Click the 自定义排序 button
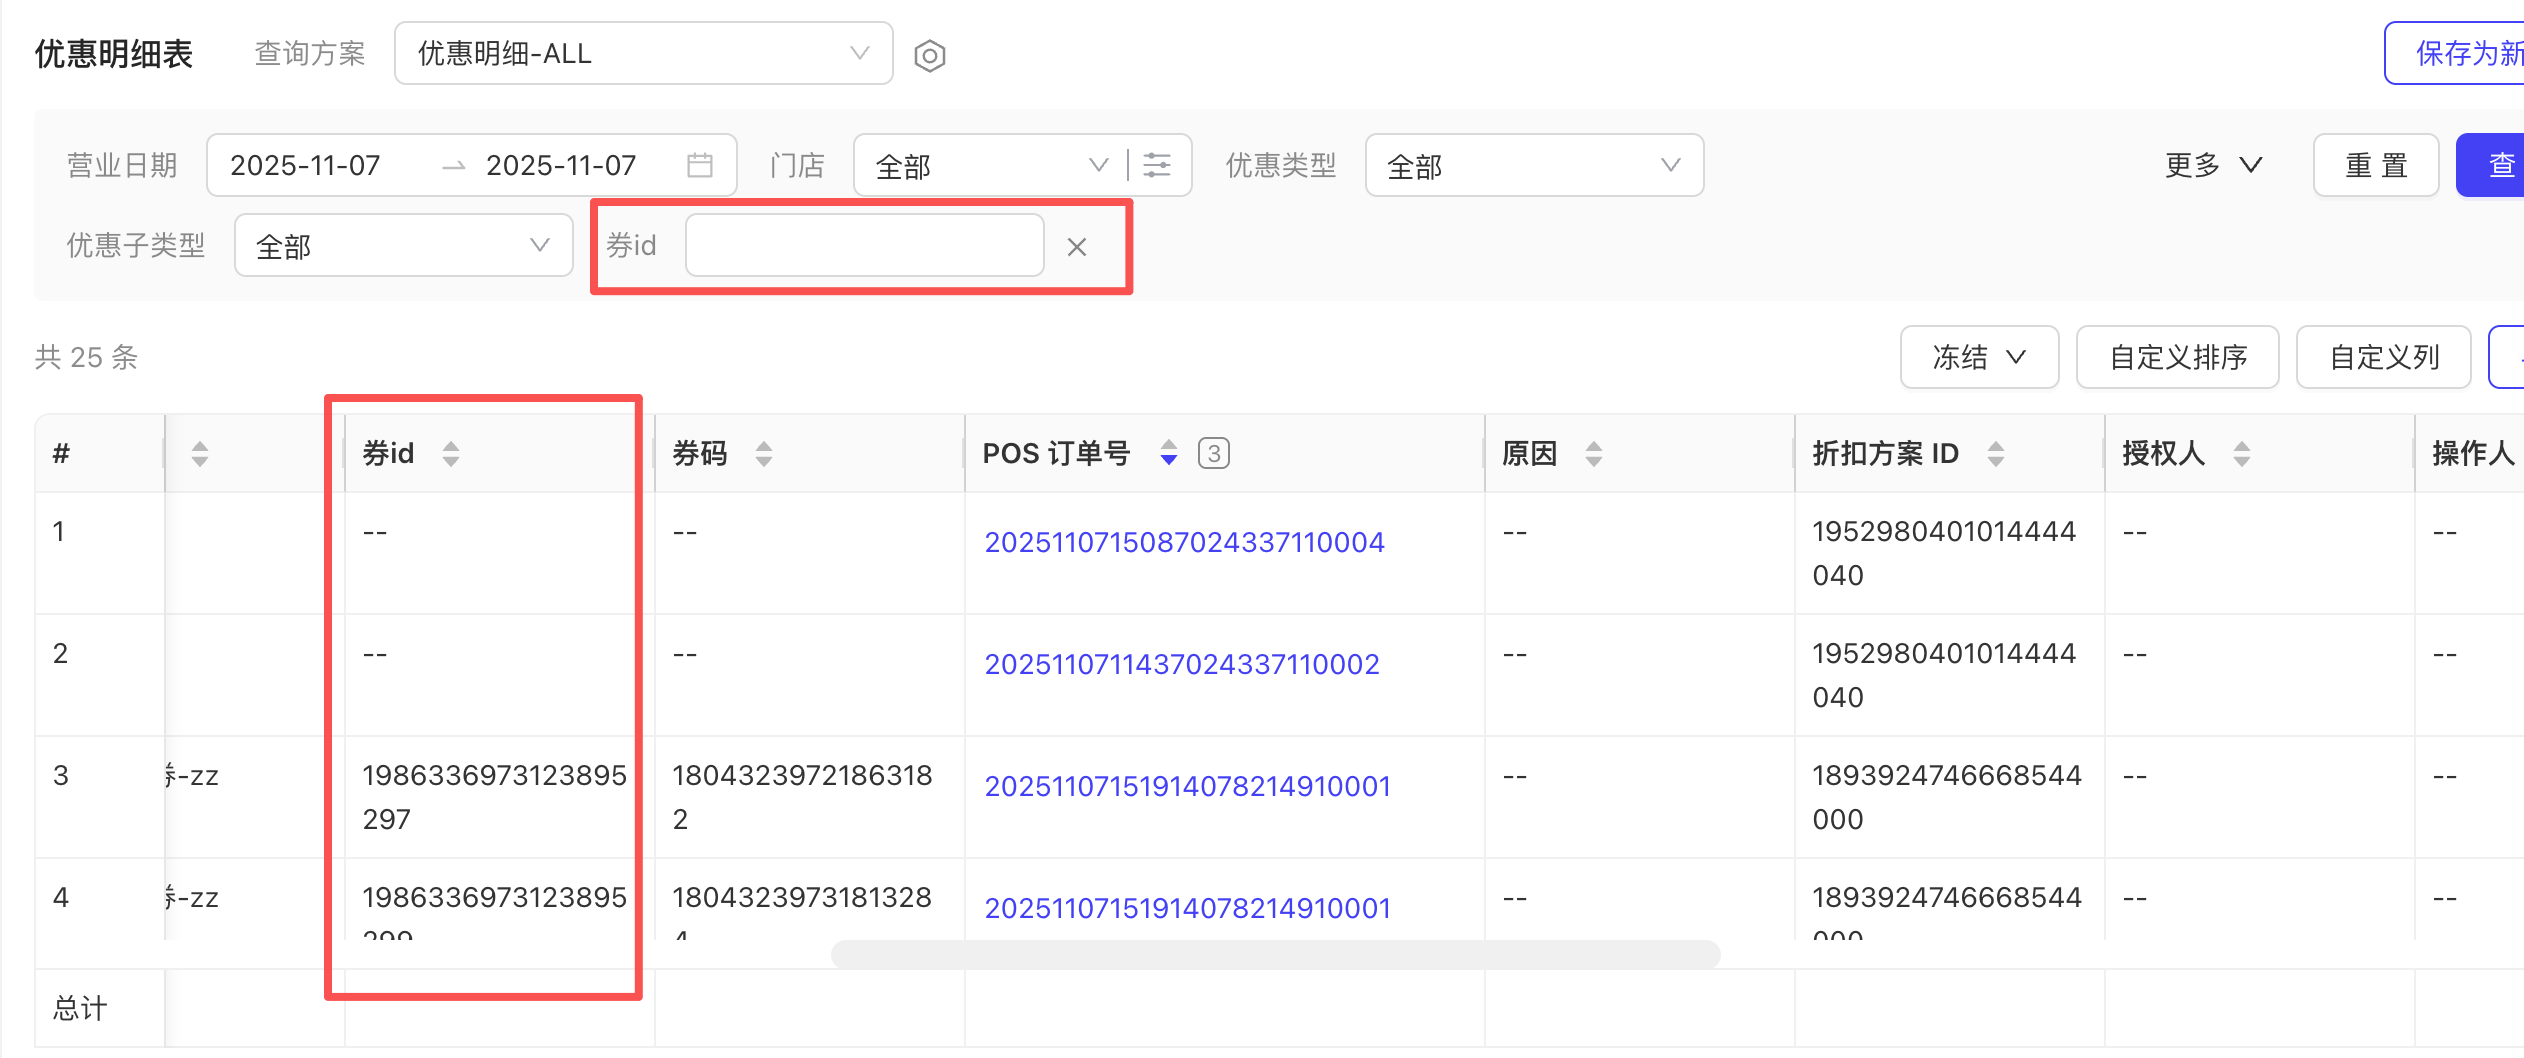This screenshot has width=2524, height=1058. click(2177, 357)
